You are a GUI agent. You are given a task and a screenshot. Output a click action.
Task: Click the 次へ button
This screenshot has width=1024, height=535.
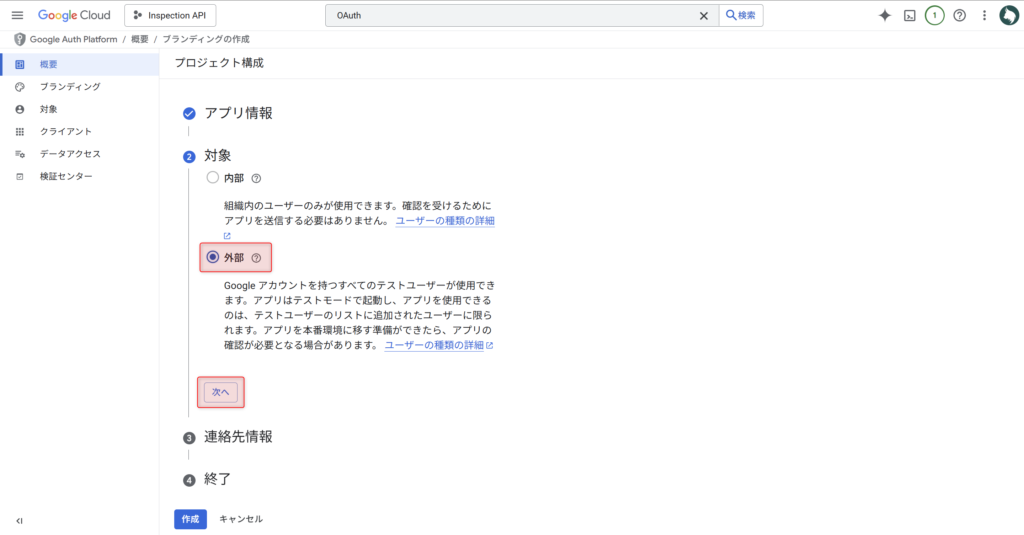(x=221, y=392)
